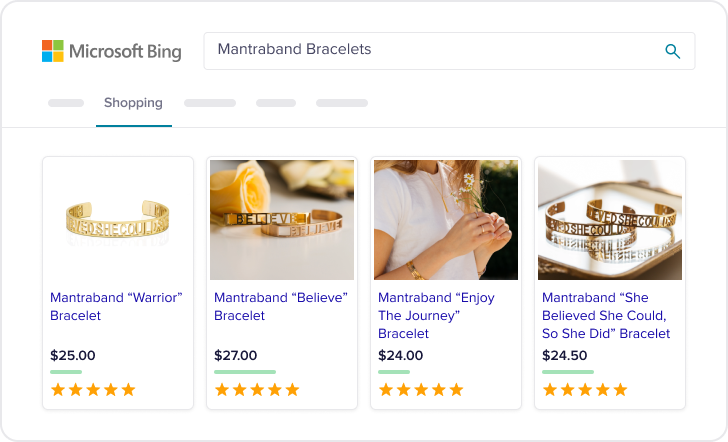Click the $27.00 price on Believe bracelet
The height and width of the screenshot is (442, 728).
(x=235, y=355)
